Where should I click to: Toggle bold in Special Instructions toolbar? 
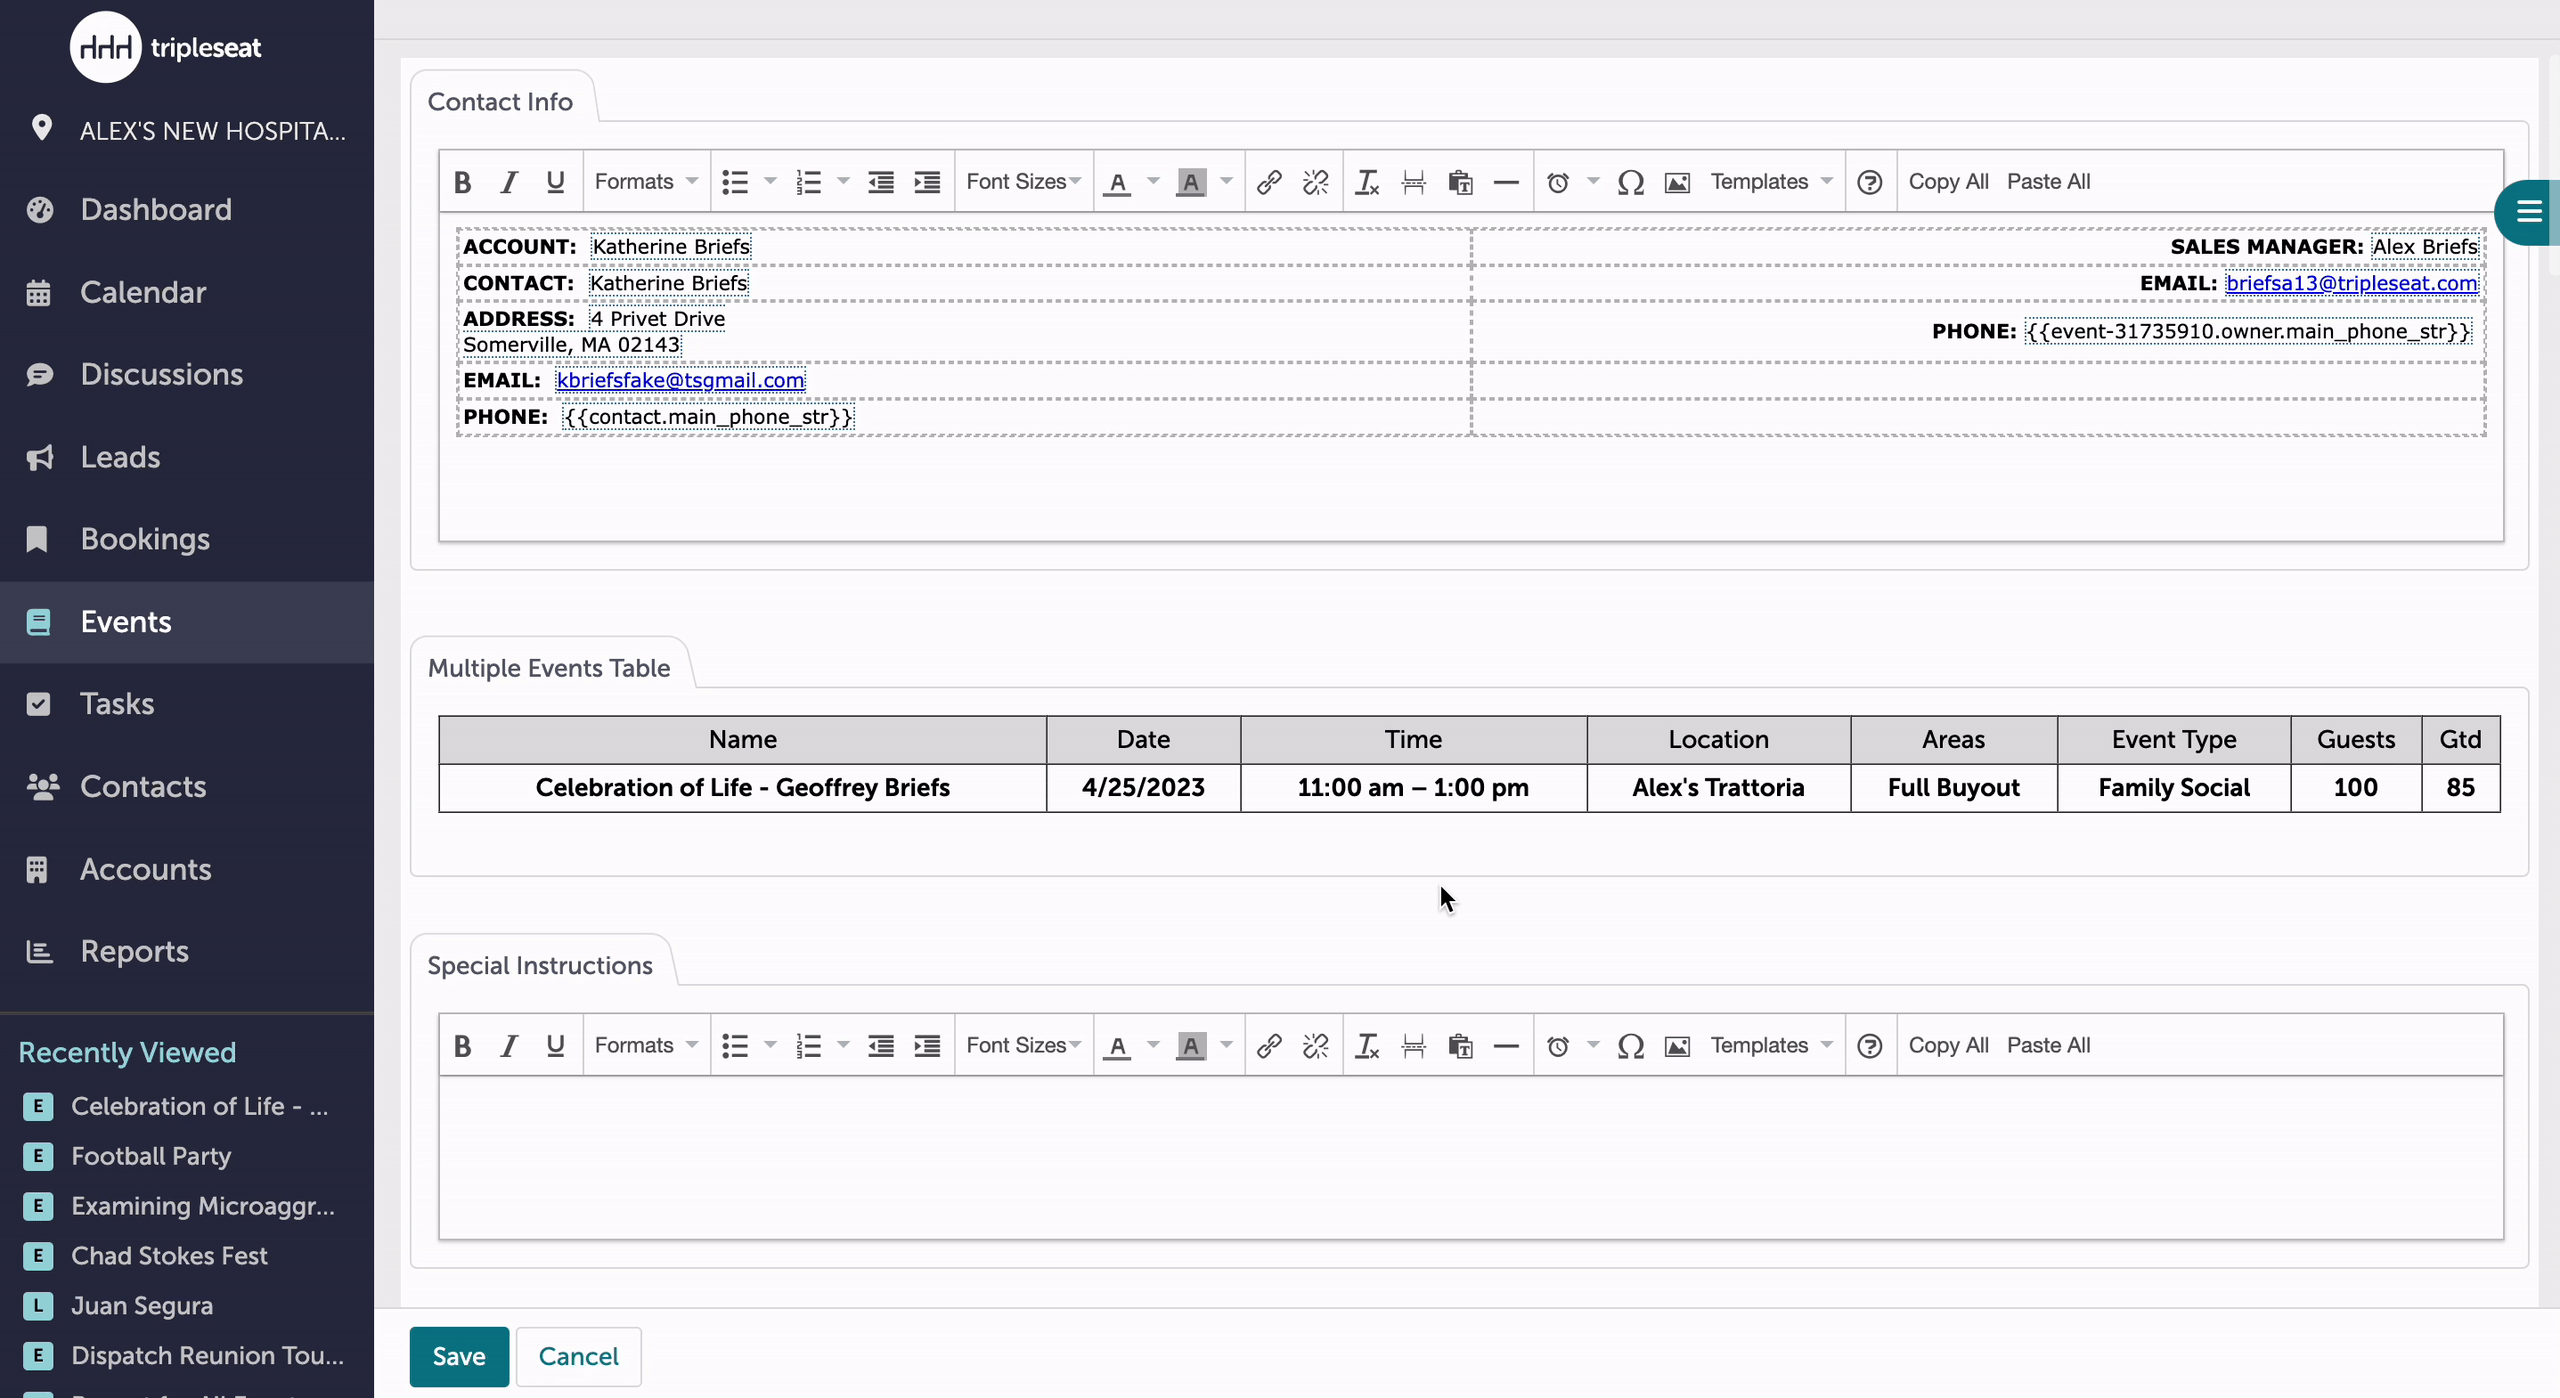(x=462, y=1046)
